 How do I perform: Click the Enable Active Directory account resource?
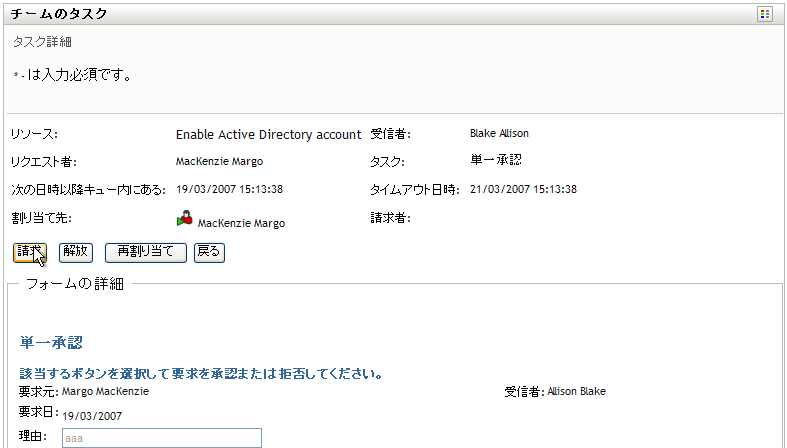(268, 134)
